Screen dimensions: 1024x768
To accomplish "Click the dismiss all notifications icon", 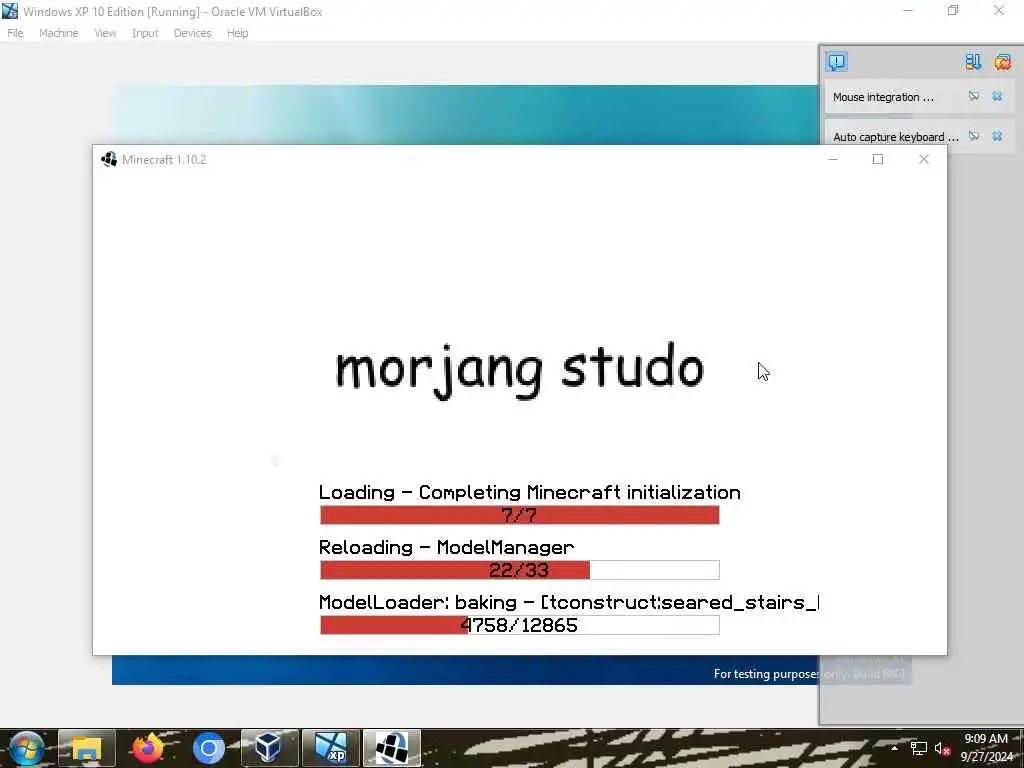I will [x=1002, y=62].
